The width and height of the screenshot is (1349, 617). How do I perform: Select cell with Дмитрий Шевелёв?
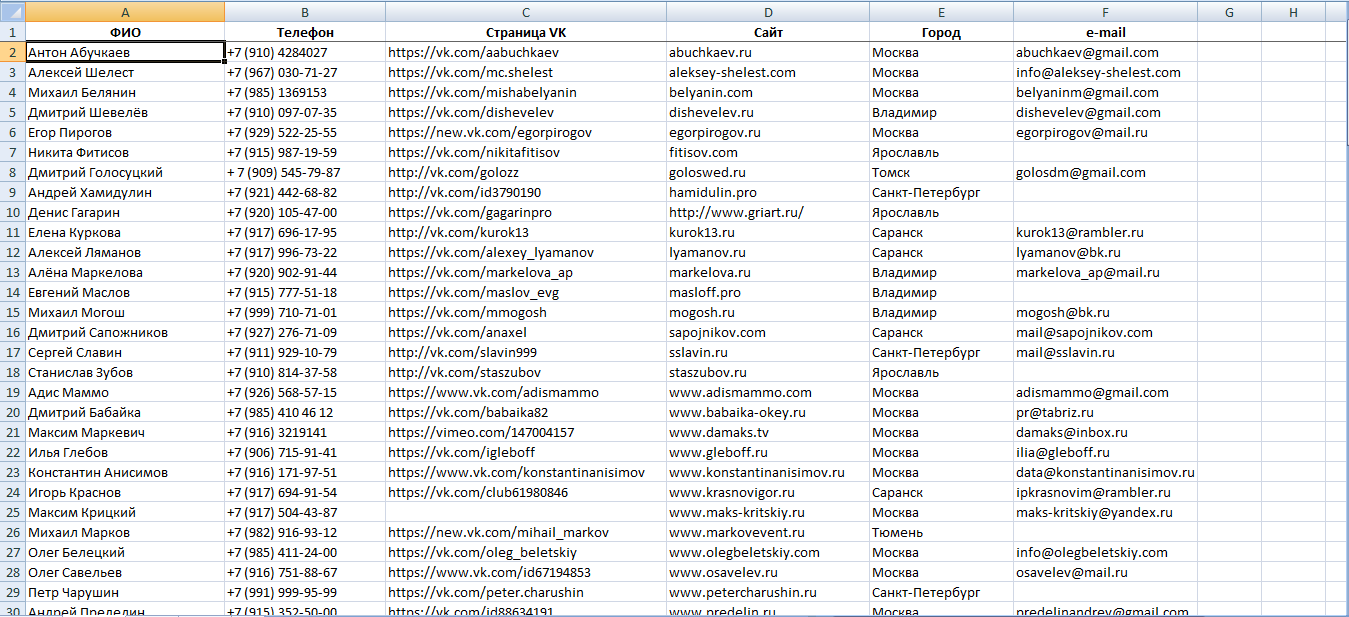tap(125, 112)
